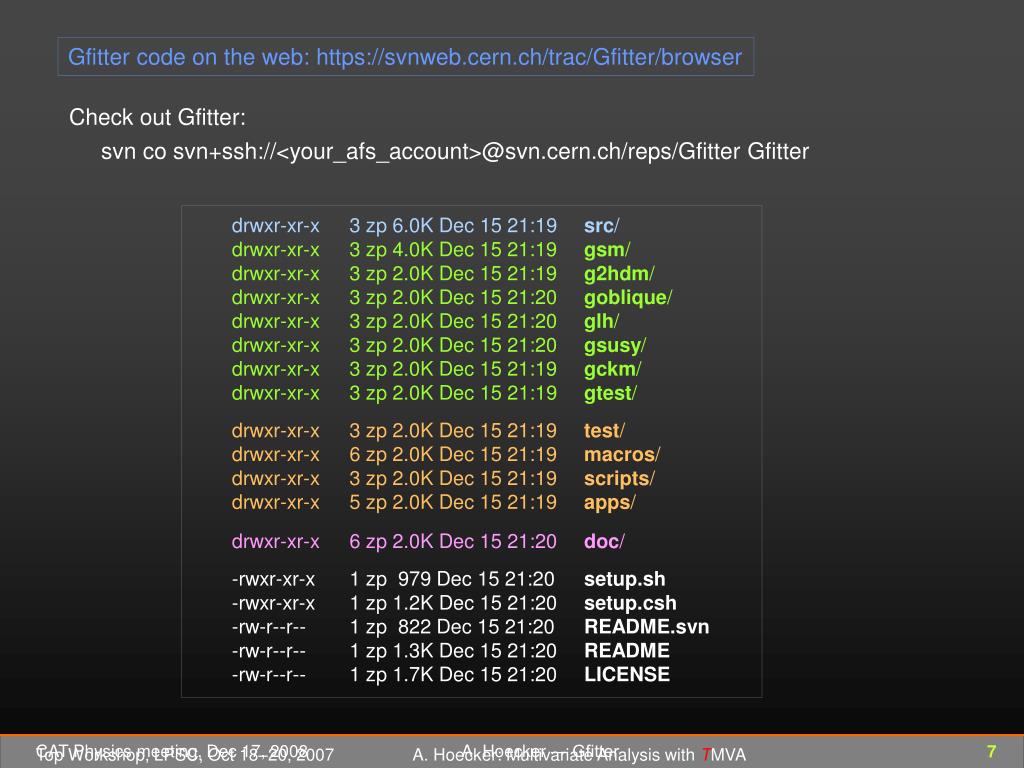Click '1 zp 979 Dec 15 21:20' in setup.sh row
This screenshot has height=768, width=1024.
click(x=452, y=579)
